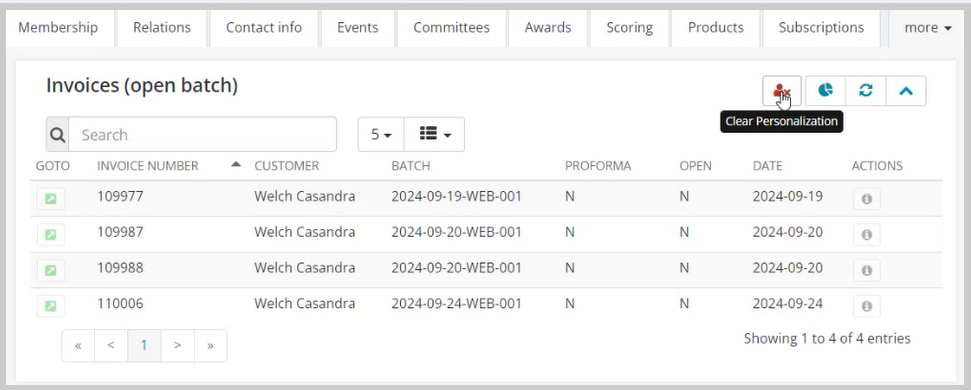This screenshot has width=971, height=390.
Task: Sort by the Date column header
Action: (x=767, y=166)
